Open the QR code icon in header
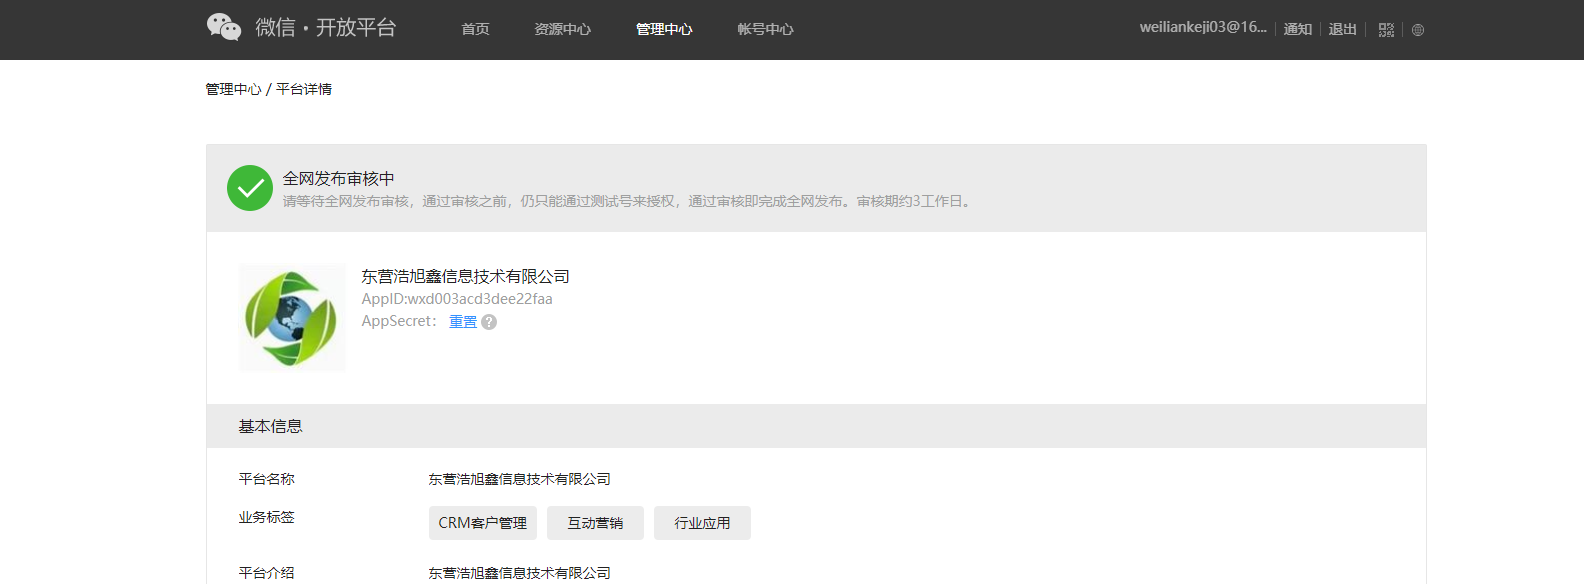 [1386, 30]
